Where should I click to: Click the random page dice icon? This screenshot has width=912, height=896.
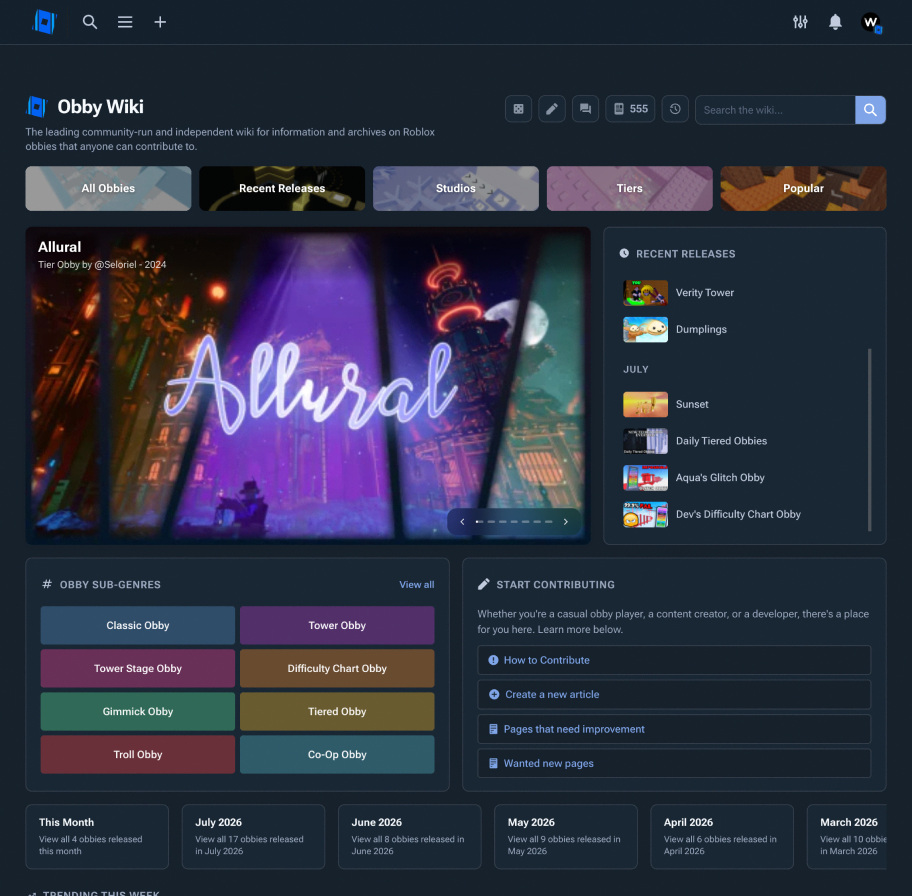coord(518,109)
